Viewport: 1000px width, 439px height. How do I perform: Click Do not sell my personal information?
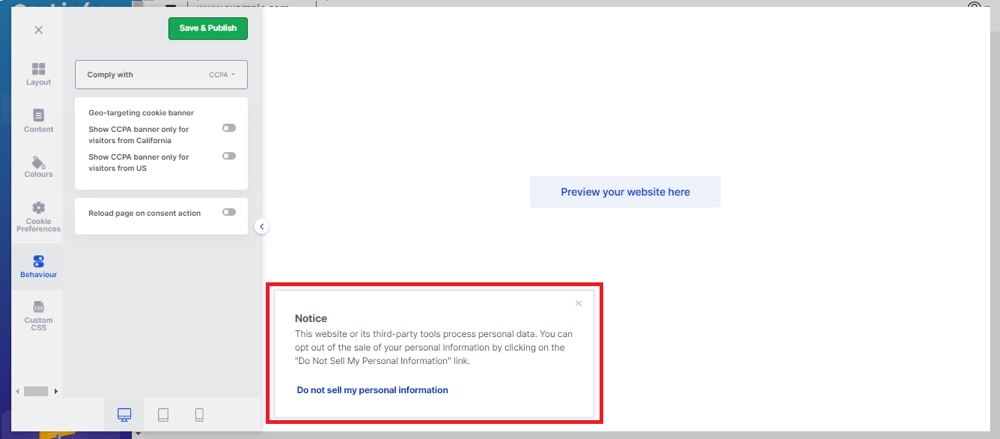point(372,390)
